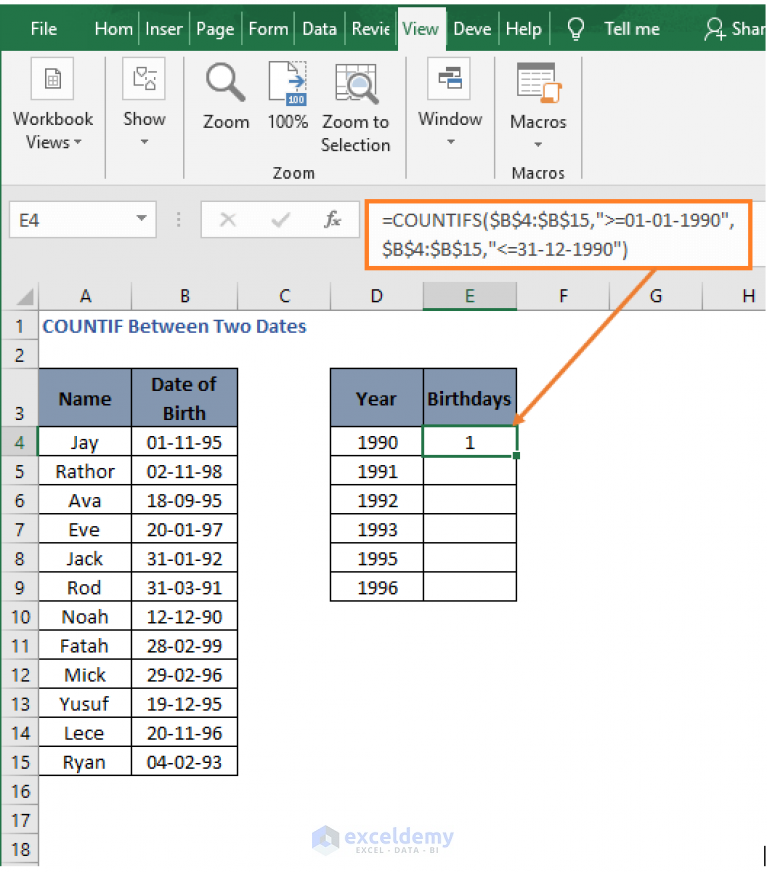The height and width of the screenshot is (872, 767).
Task: Select the date cell 31-01-92
Action: (x=185, y=558)
